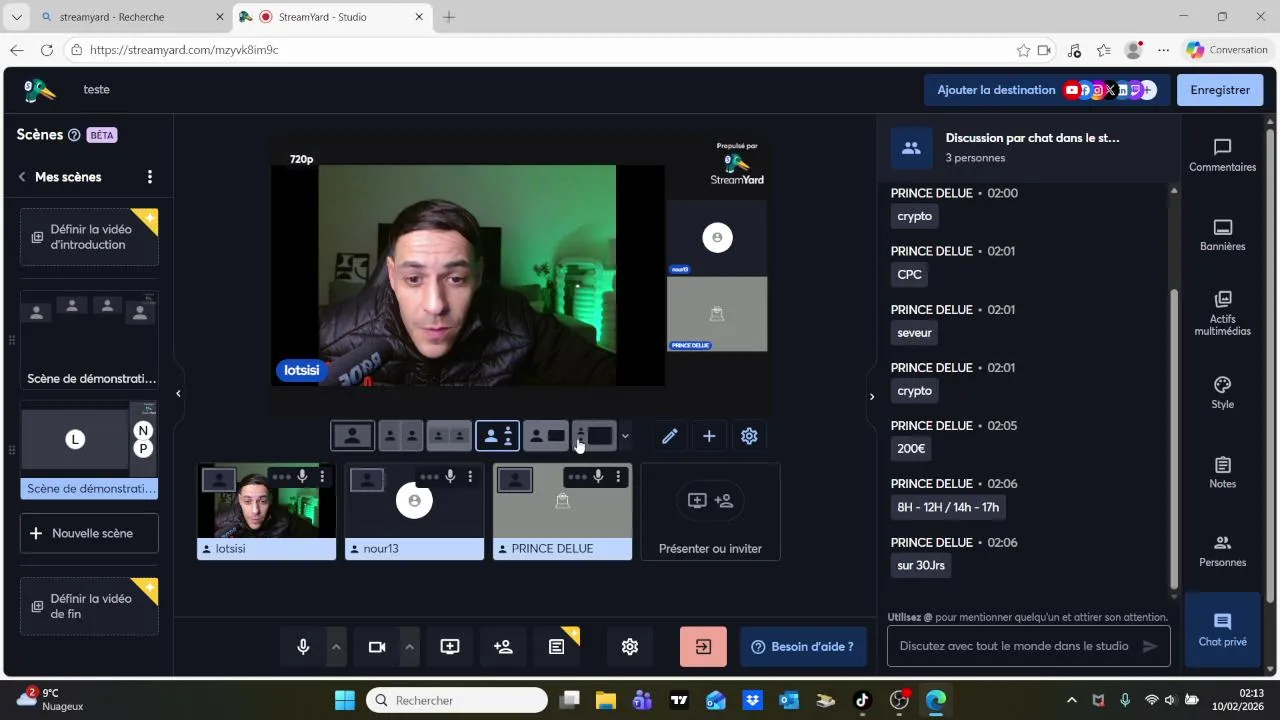Click Nouvelle scène button

(89, 533)
